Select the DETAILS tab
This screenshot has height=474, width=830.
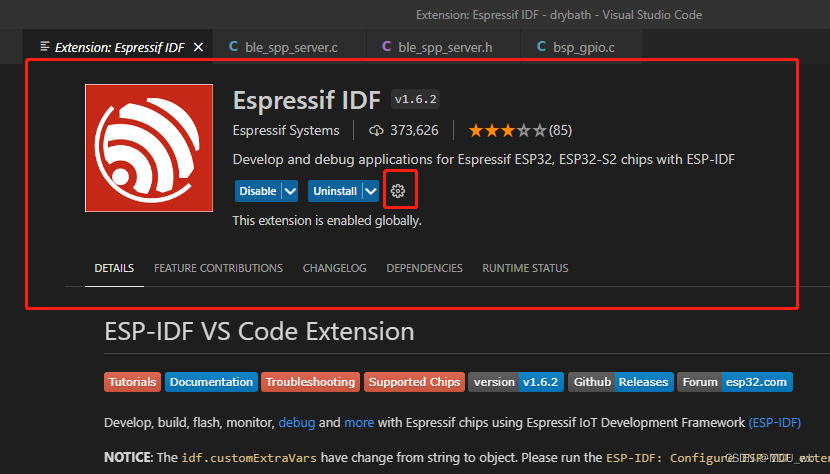click(114, 268)
